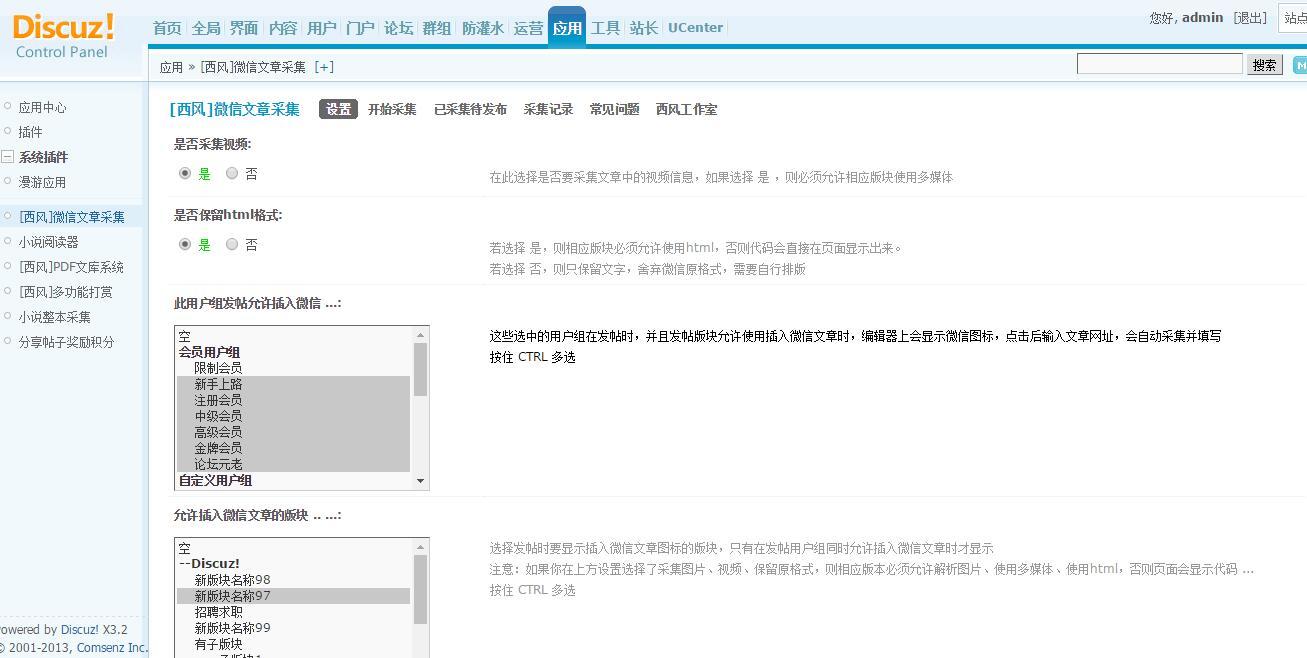Open the 运营 top menu
This screenshot has height=658, width=1307.
pos(528,28)
